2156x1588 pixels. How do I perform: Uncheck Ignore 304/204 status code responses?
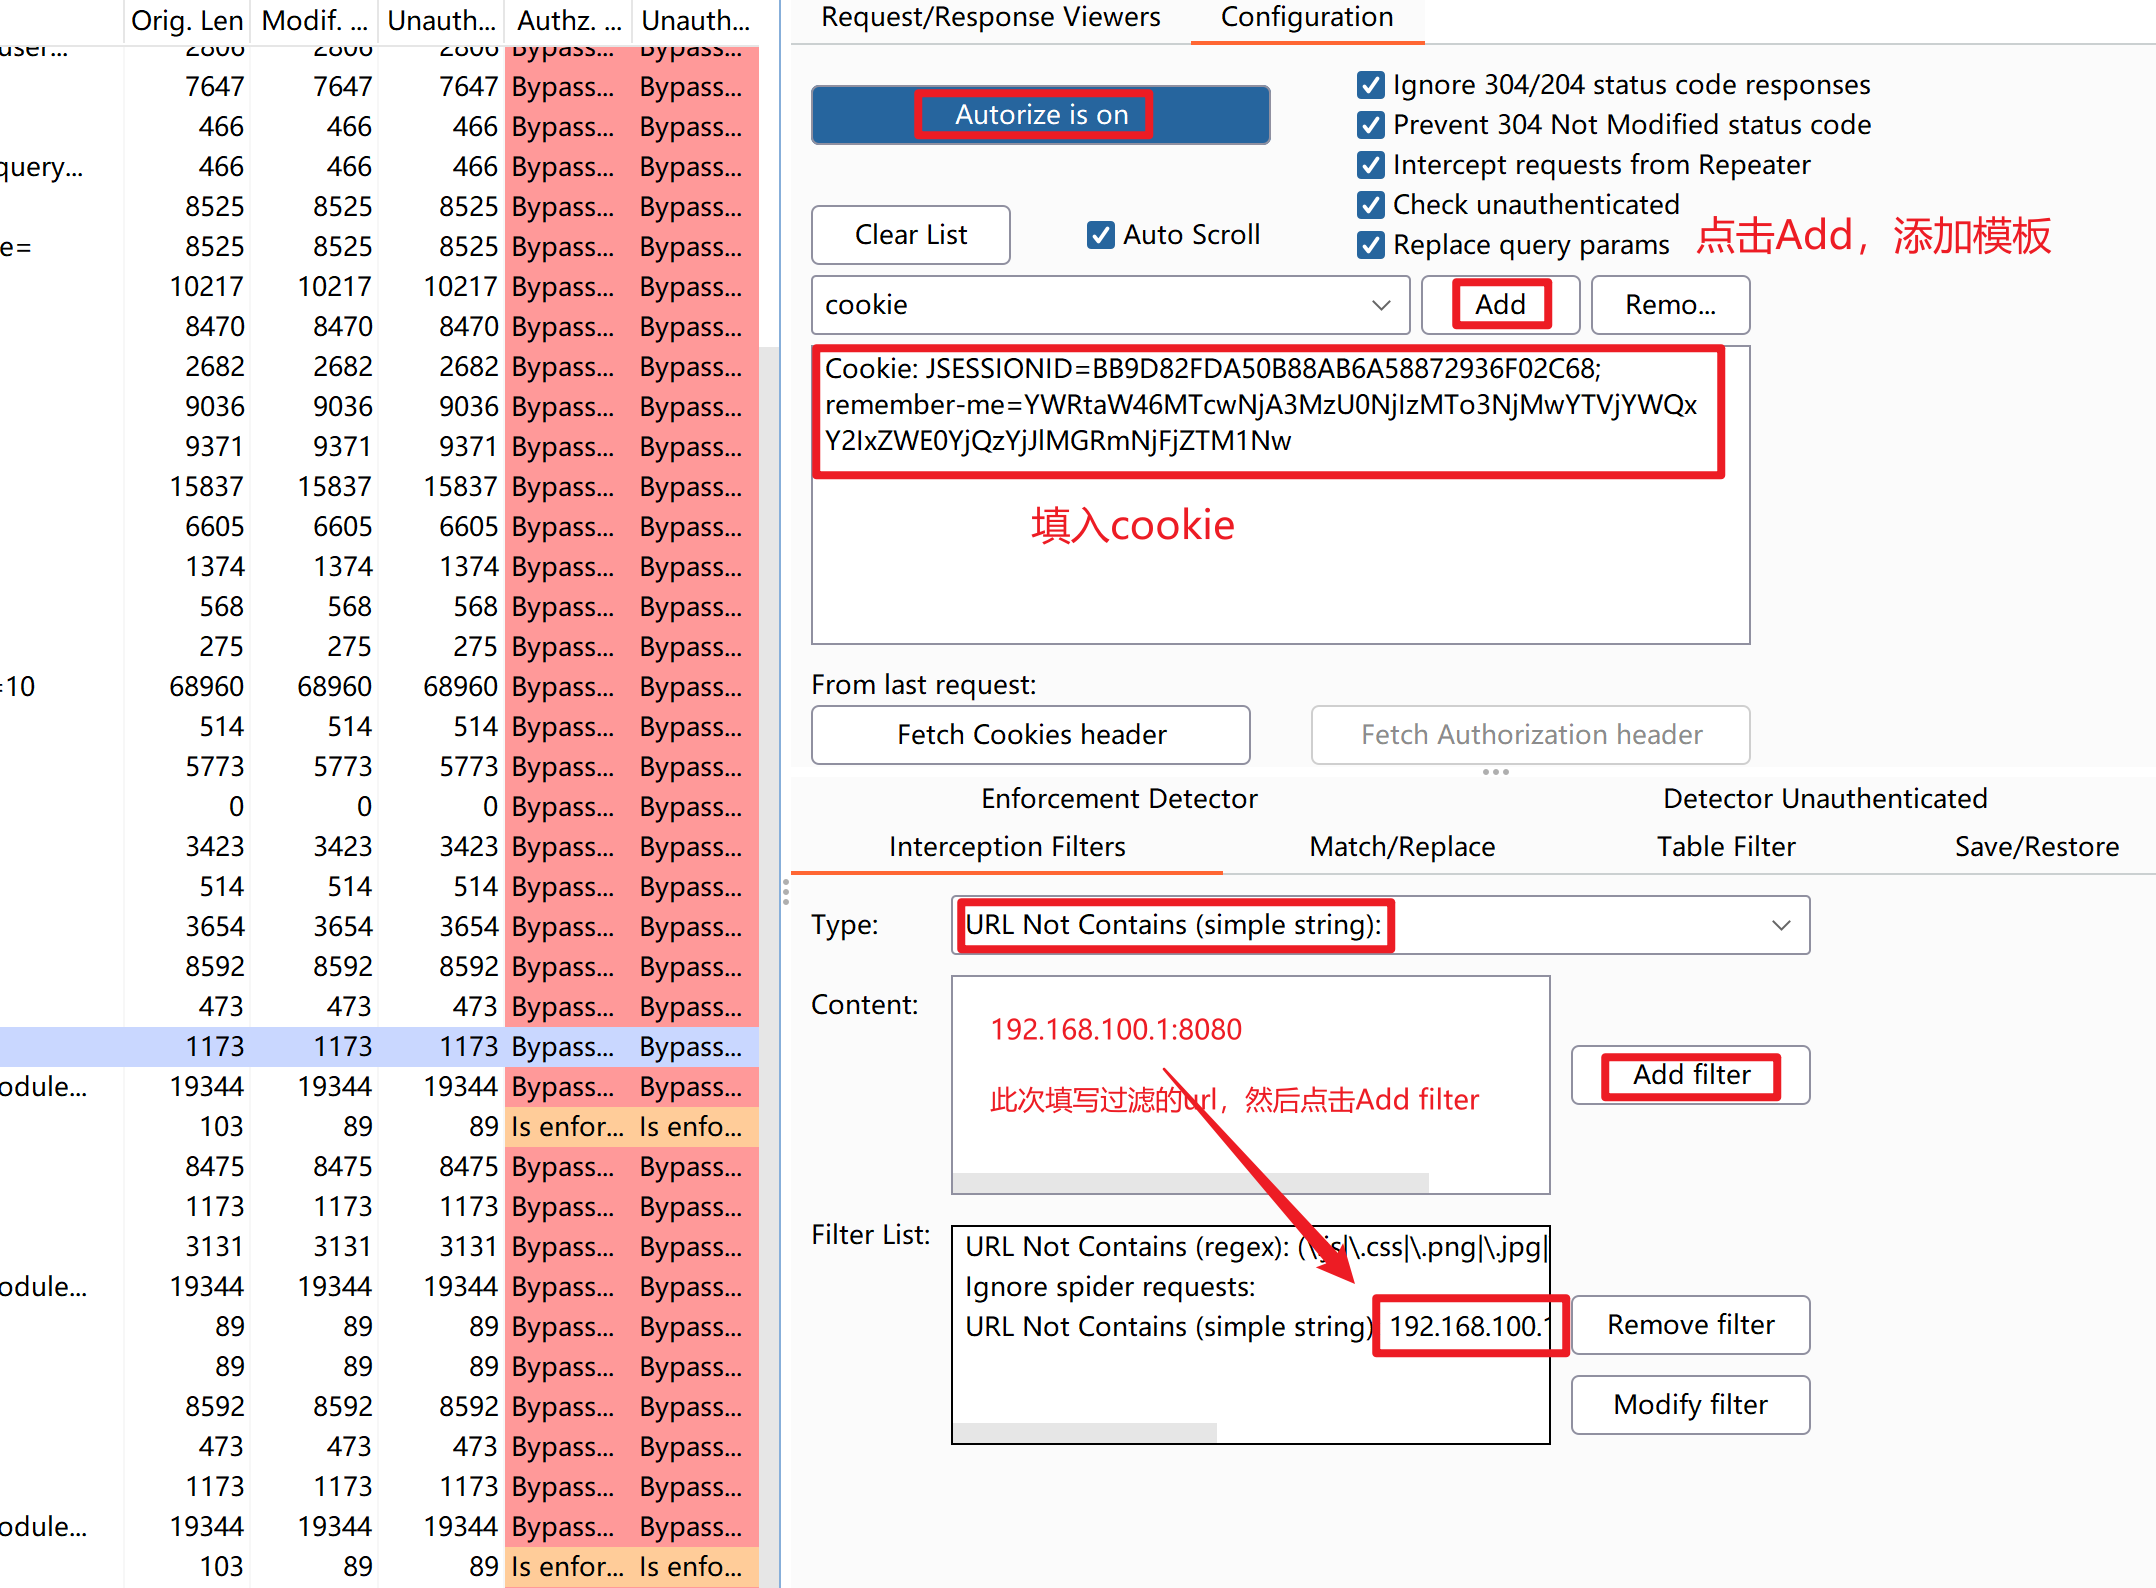click(x=1371, y=85)
